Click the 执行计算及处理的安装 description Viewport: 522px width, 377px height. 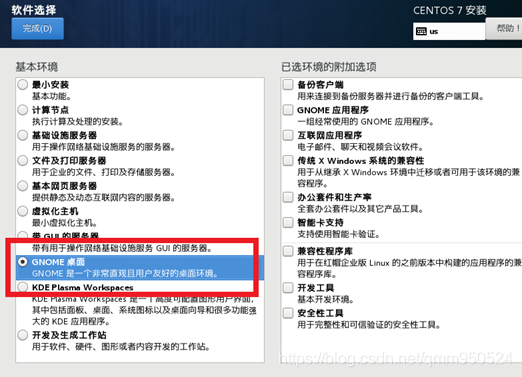click(x=78, y=122)
